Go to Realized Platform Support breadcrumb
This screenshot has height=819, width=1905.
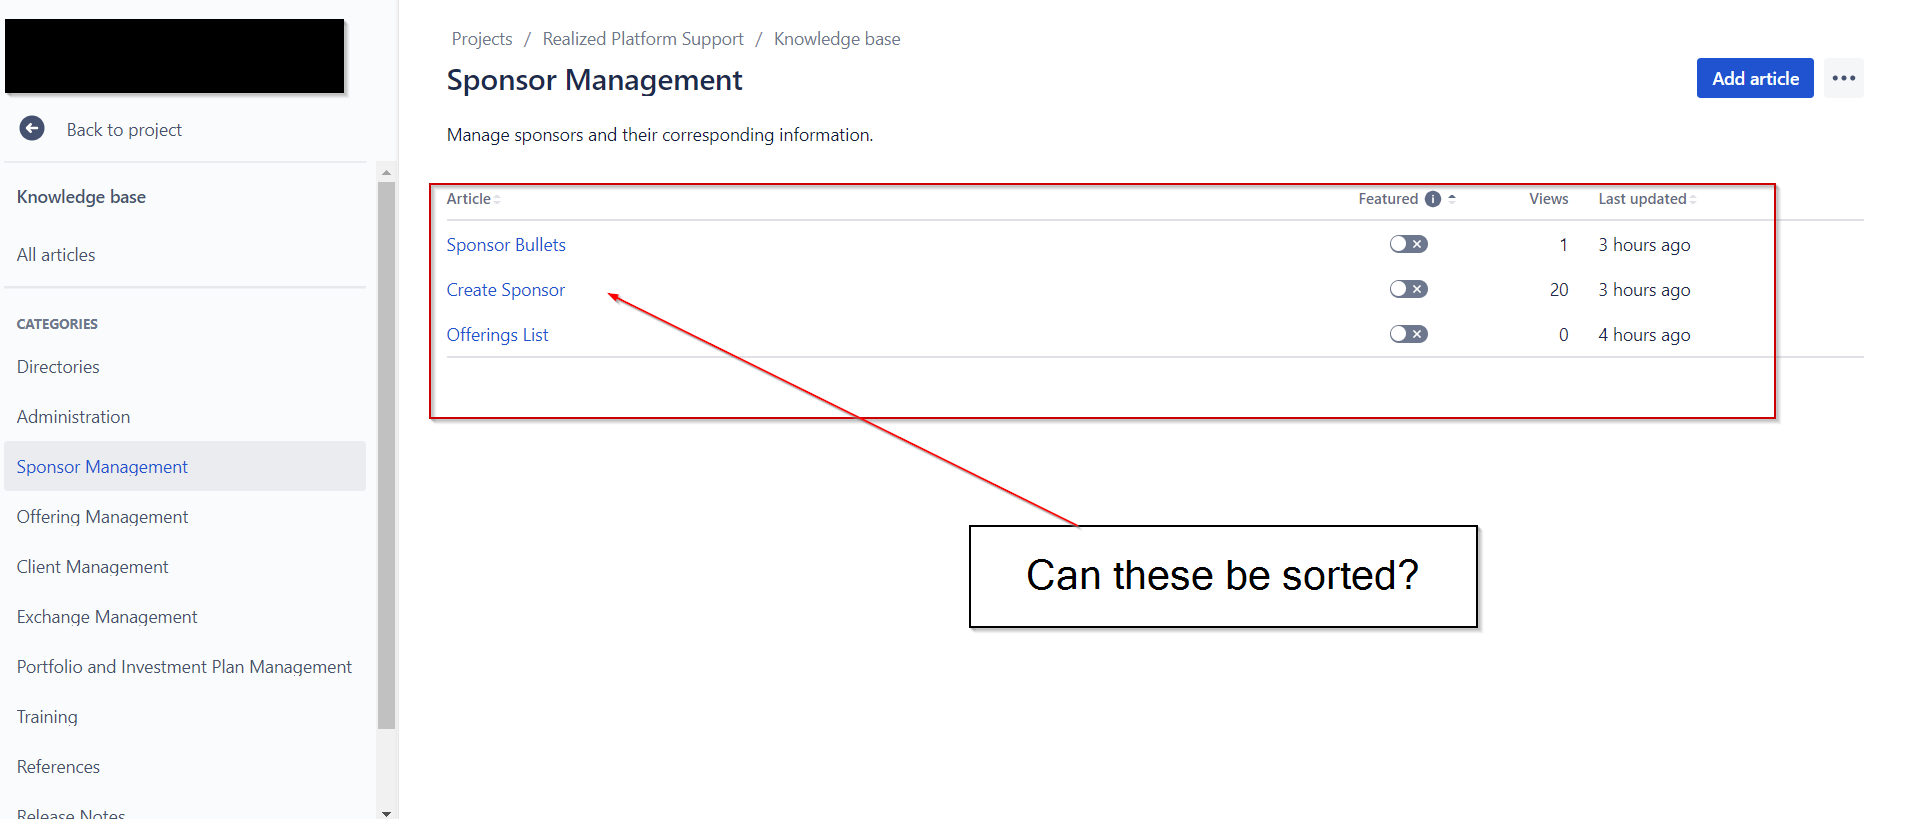coord(643,39)
